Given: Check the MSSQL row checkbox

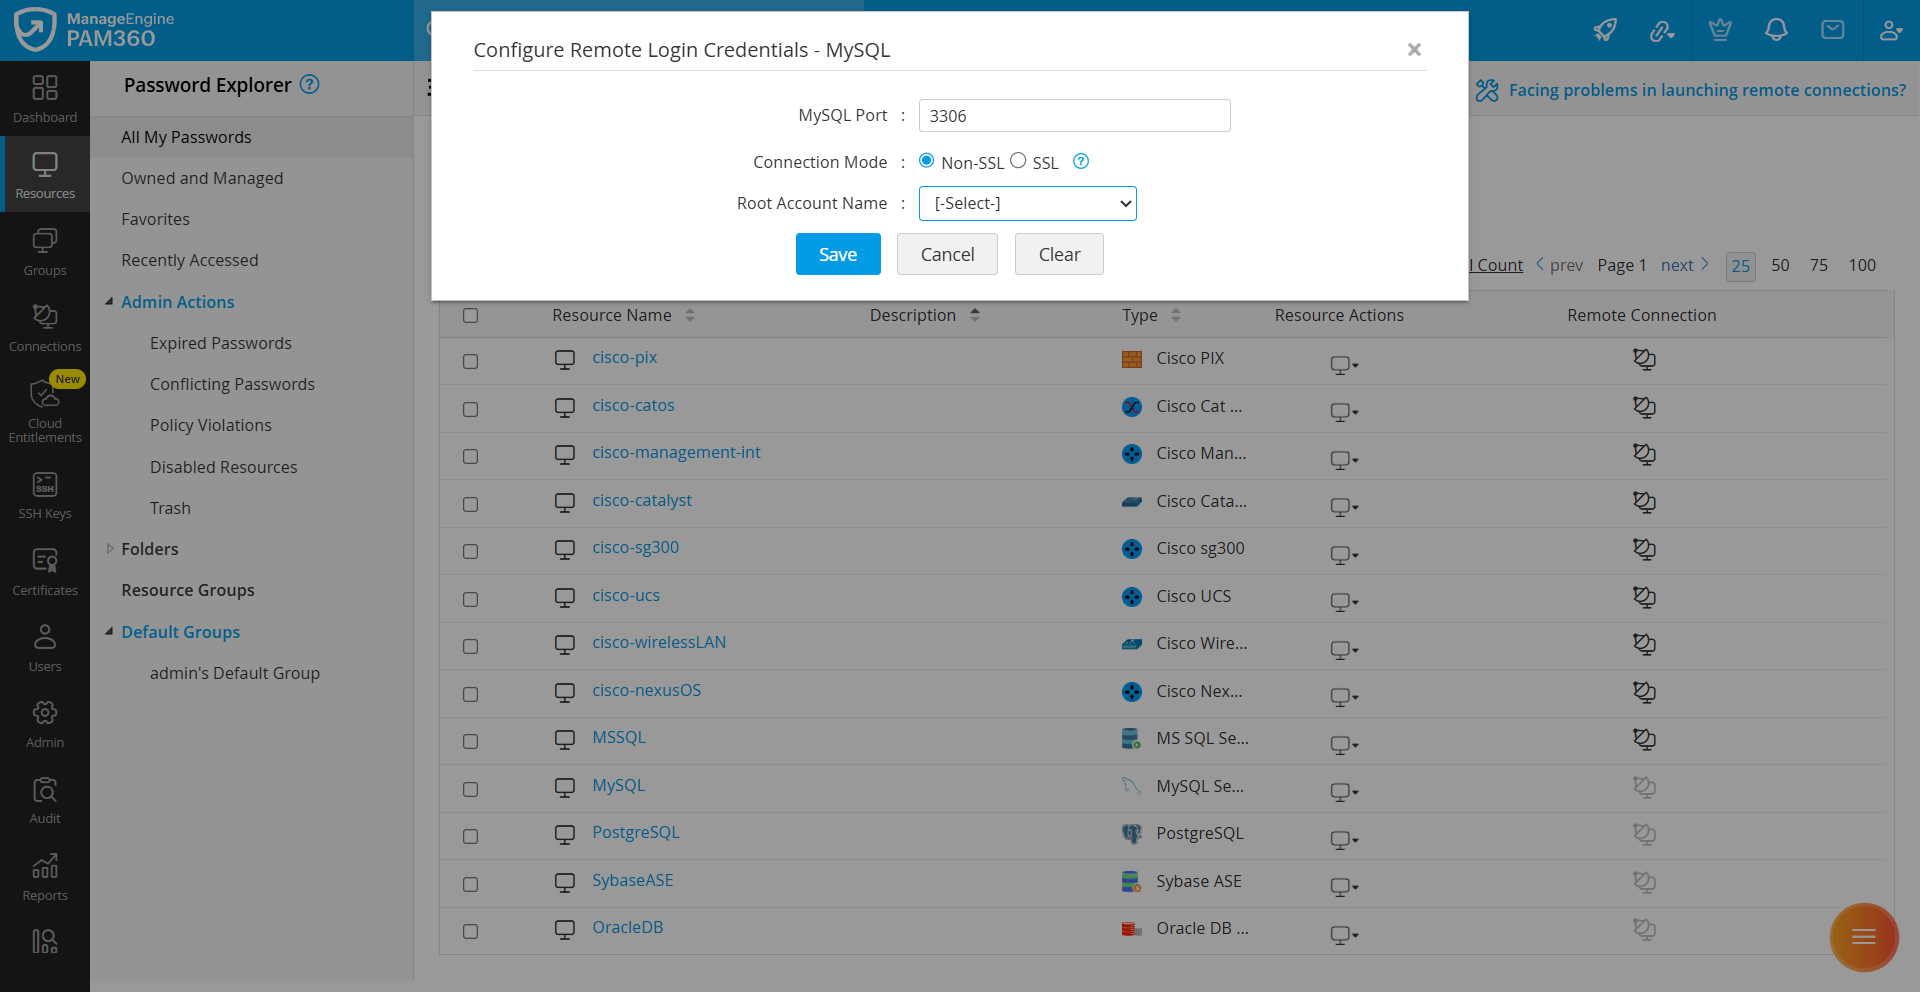Looking at the screenshot, I should [x=471, y=742].
